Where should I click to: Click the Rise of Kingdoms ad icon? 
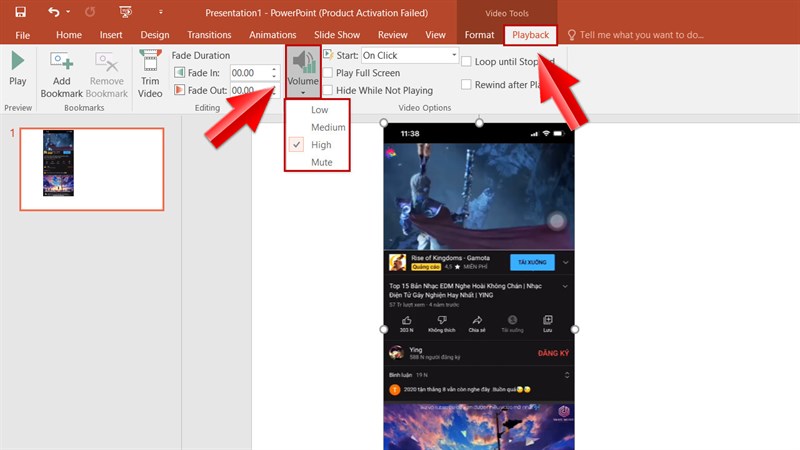397,262
